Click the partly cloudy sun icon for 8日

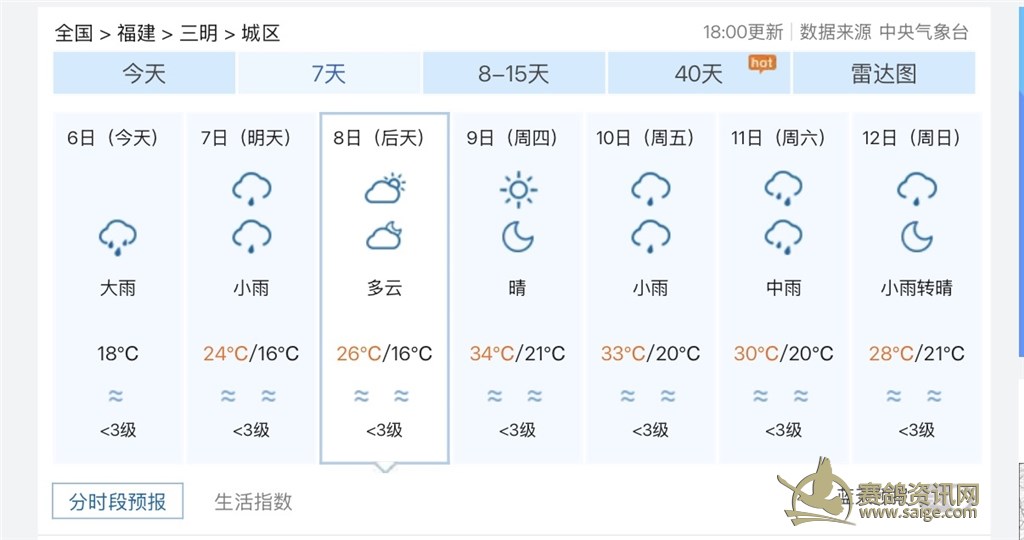pyautogui.click(x=384, y=189)
